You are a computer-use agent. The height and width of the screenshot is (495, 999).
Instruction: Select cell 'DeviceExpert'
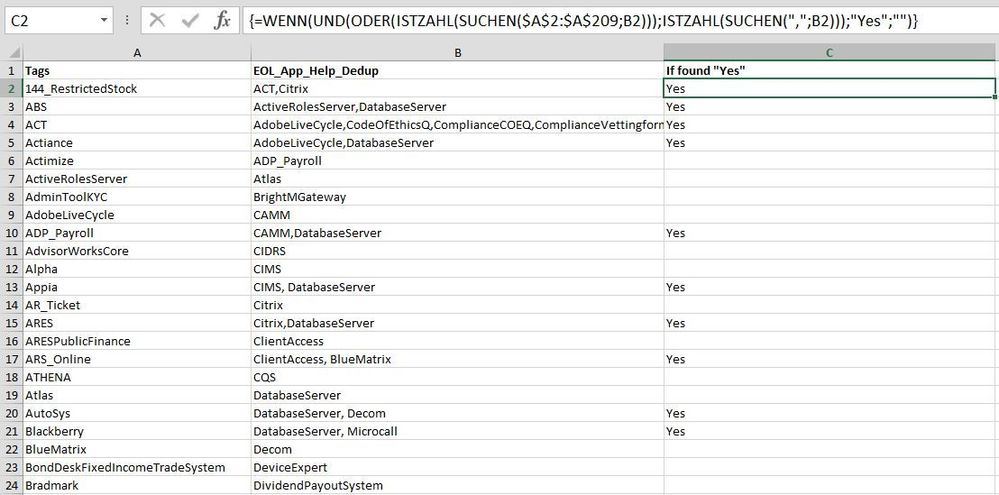pos(457,468)
